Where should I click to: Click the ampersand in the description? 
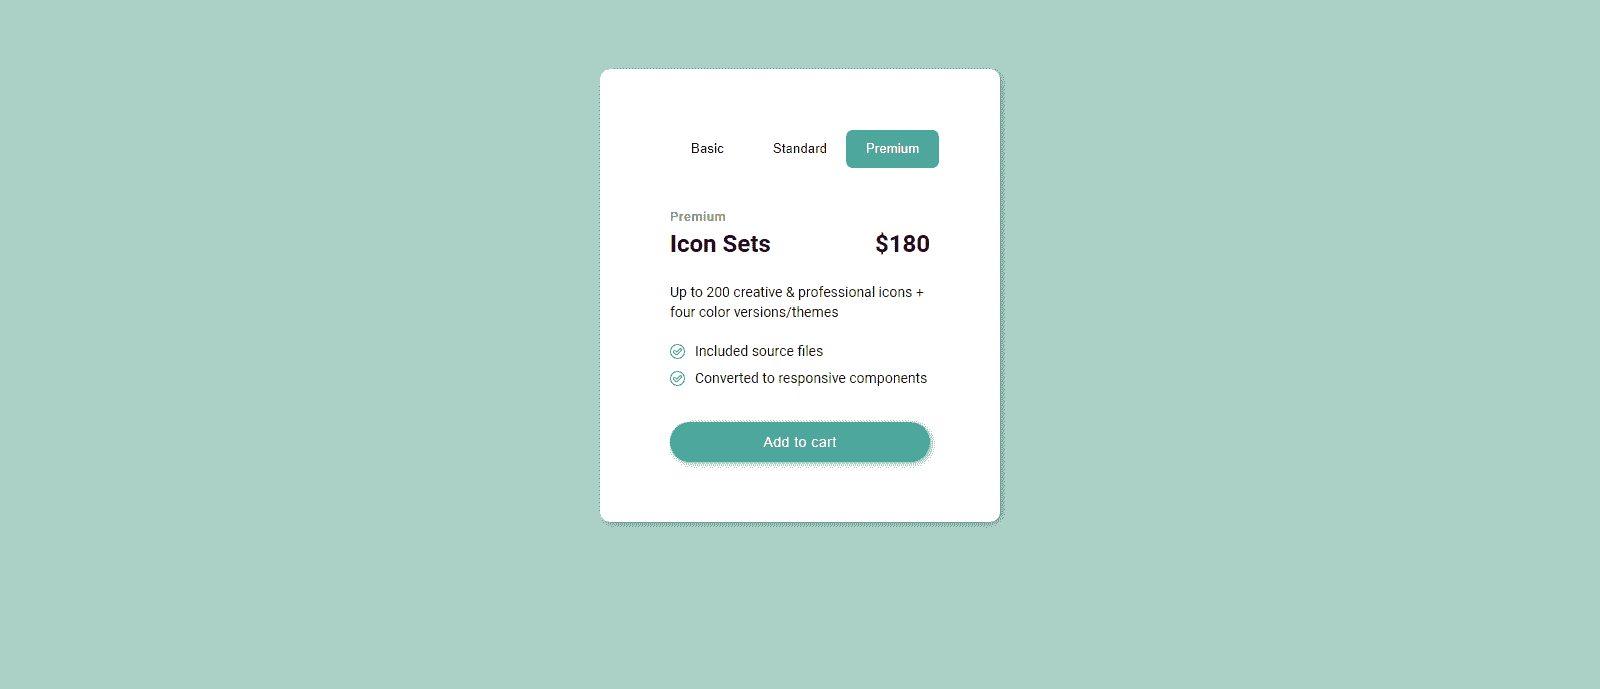[x=790, y=292]
